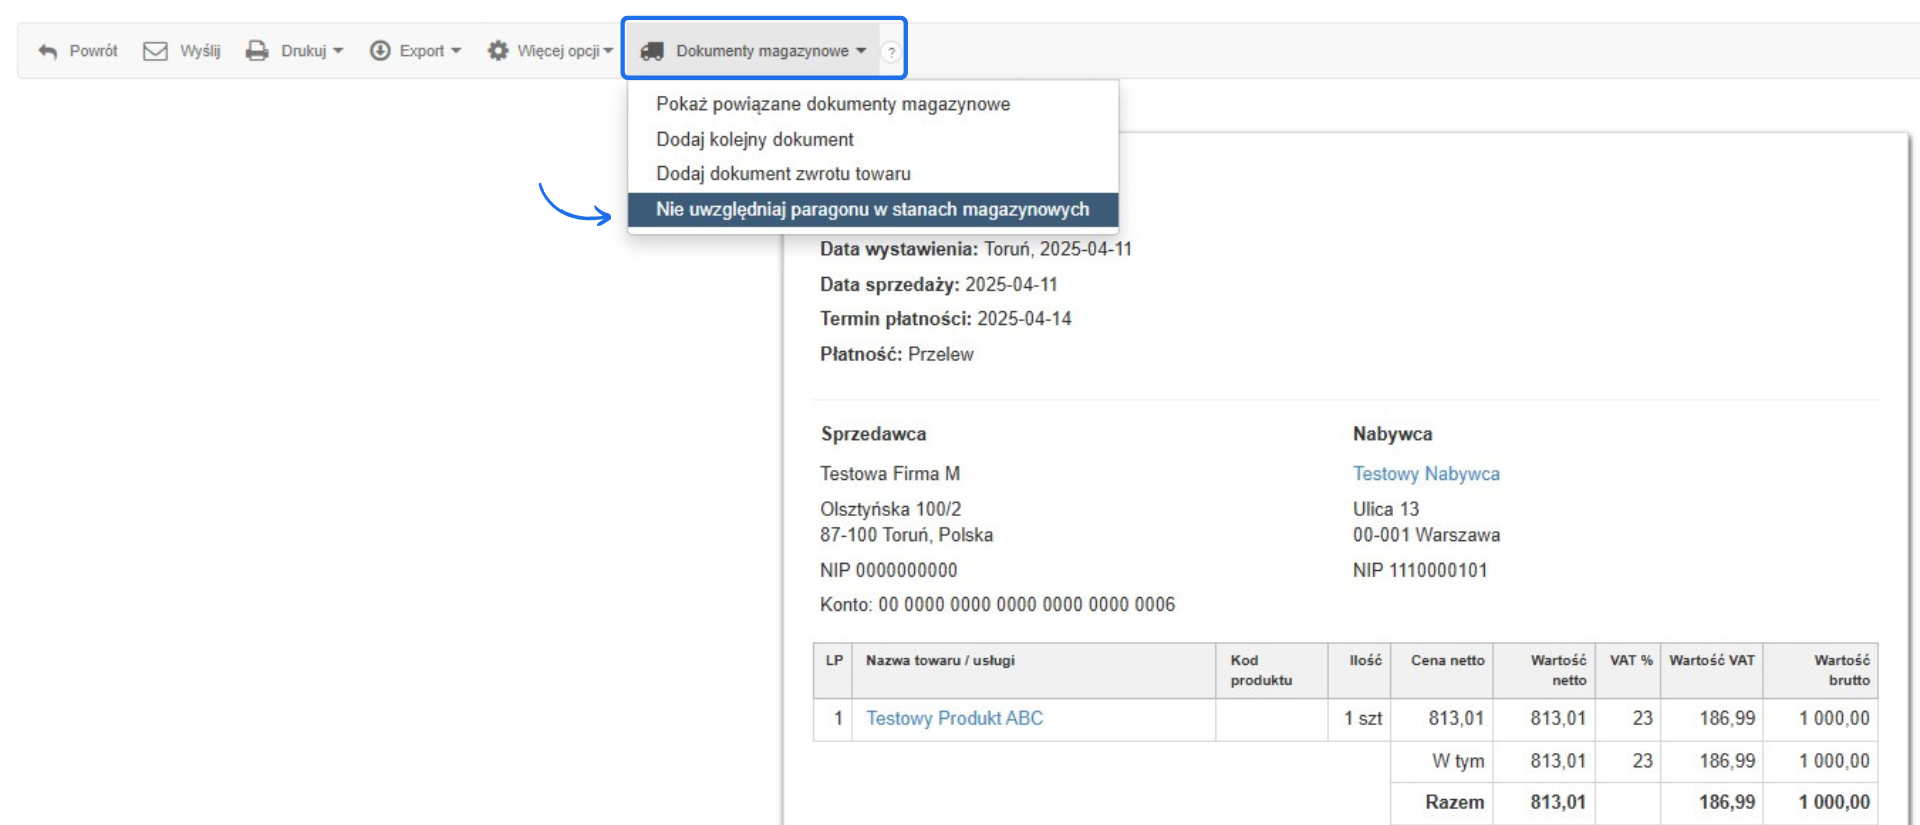Click the Powrót button text

click(x=93, y=51)
